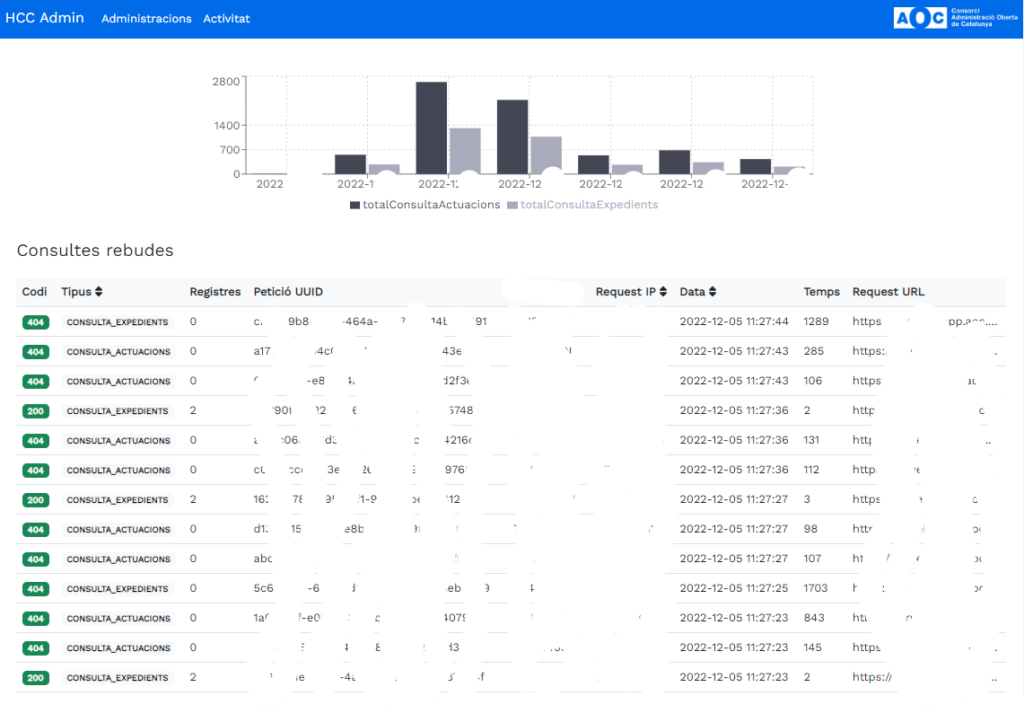Sort table by Tipus column arrows
1024x722 pixels.
click(x=98, y=292)
